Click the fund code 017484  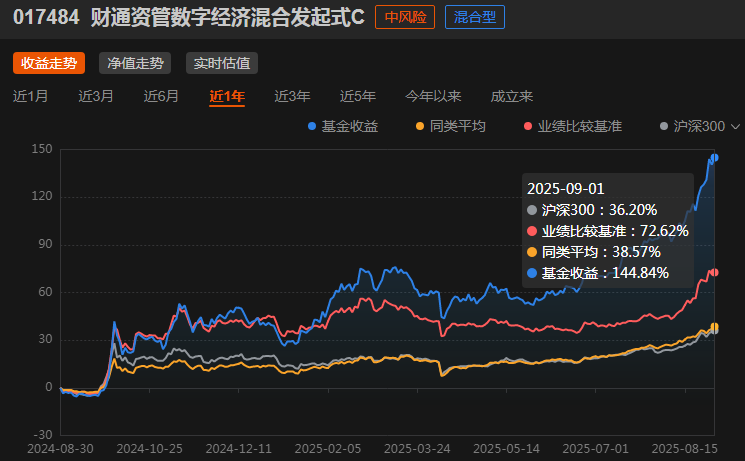click(x=46, y=17)
